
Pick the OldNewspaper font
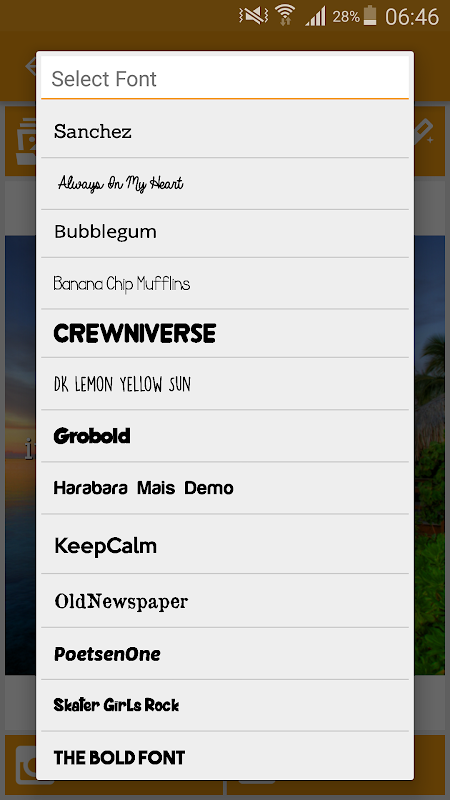(225, 601)
